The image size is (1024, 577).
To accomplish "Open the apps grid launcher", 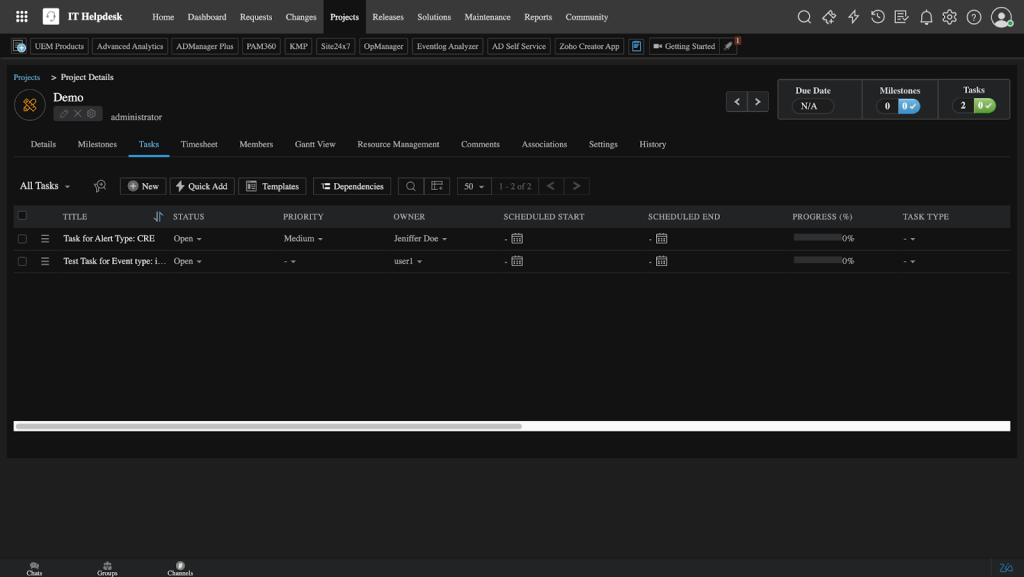I will pyautogui.click(x=22, y=17).
